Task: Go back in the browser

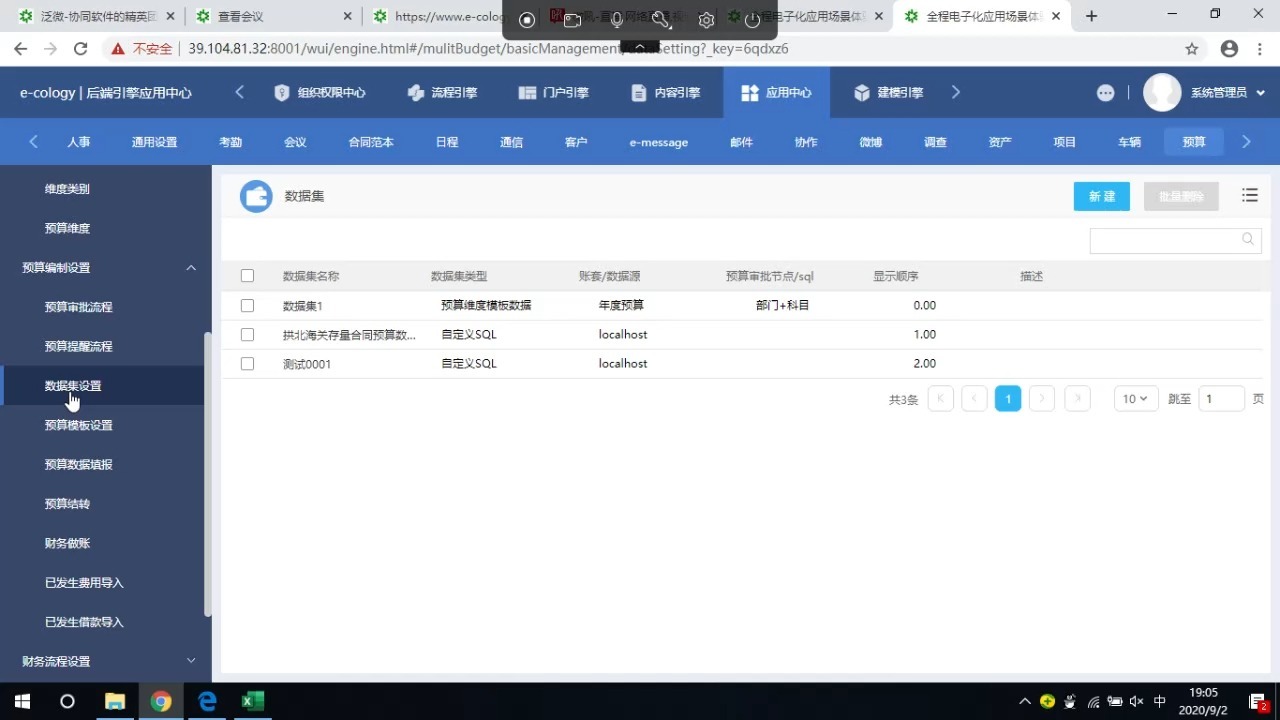Action: coord(20,49)
